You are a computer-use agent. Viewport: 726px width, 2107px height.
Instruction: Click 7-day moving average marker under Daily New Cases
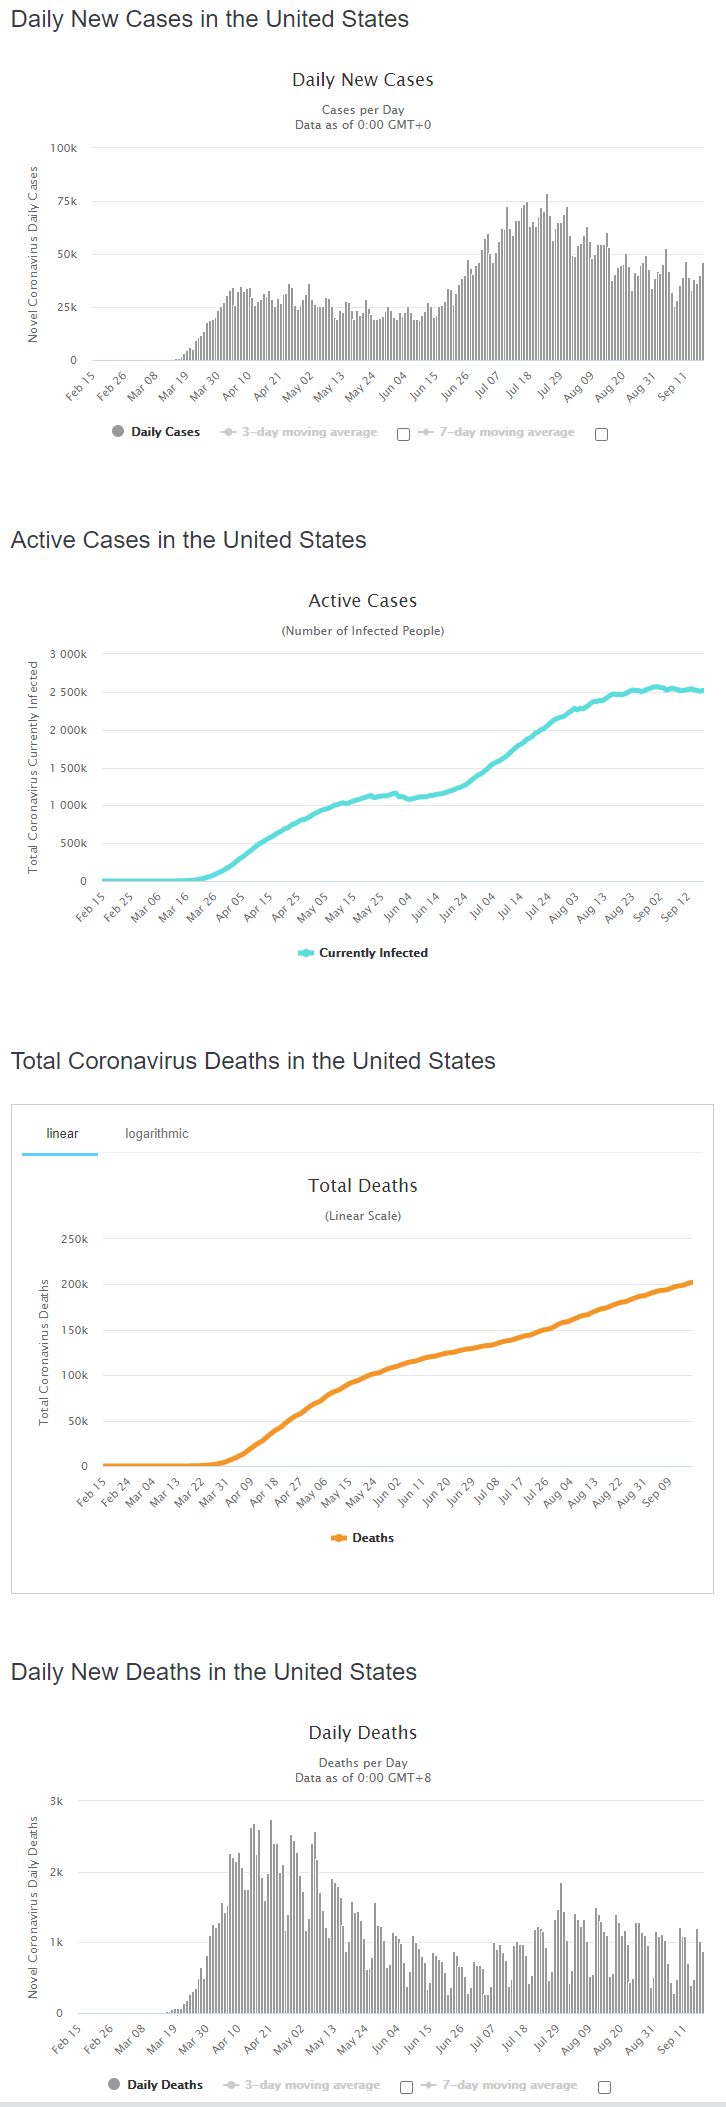[x=426, y=432]
